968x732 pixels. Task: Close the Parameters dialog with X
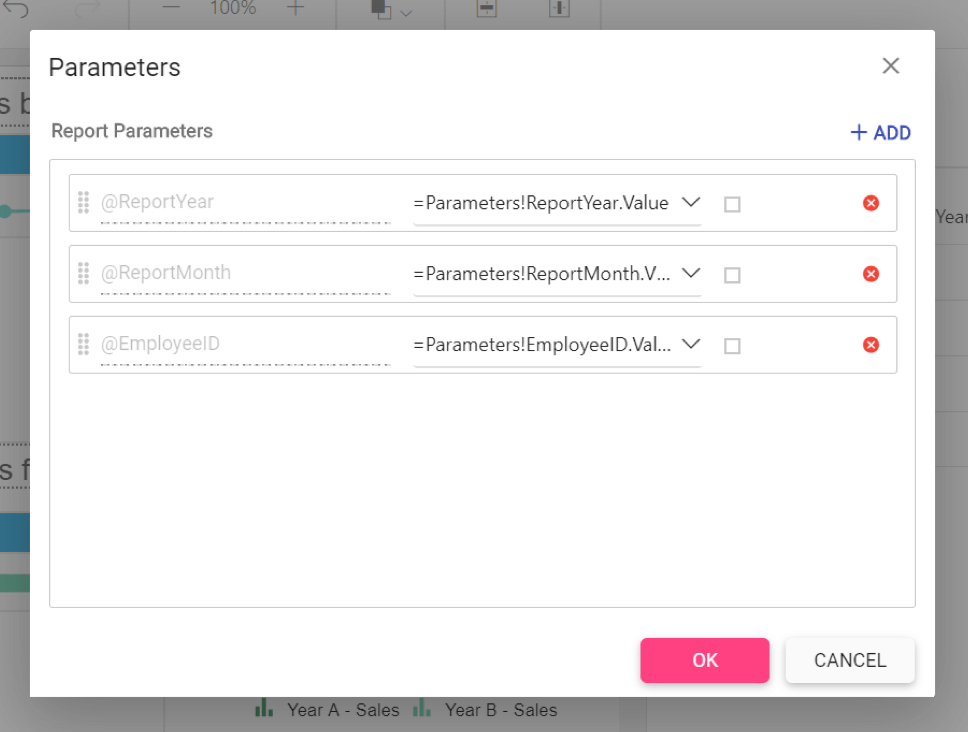pos(890,65)
